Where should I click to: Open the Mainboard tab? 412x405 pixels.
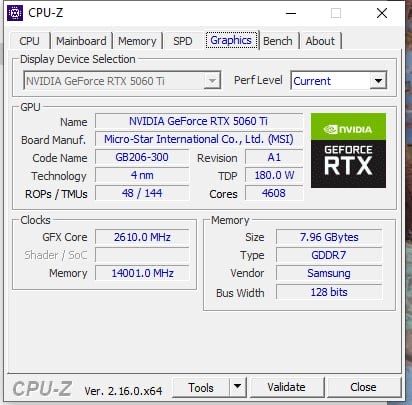(81, 41)
